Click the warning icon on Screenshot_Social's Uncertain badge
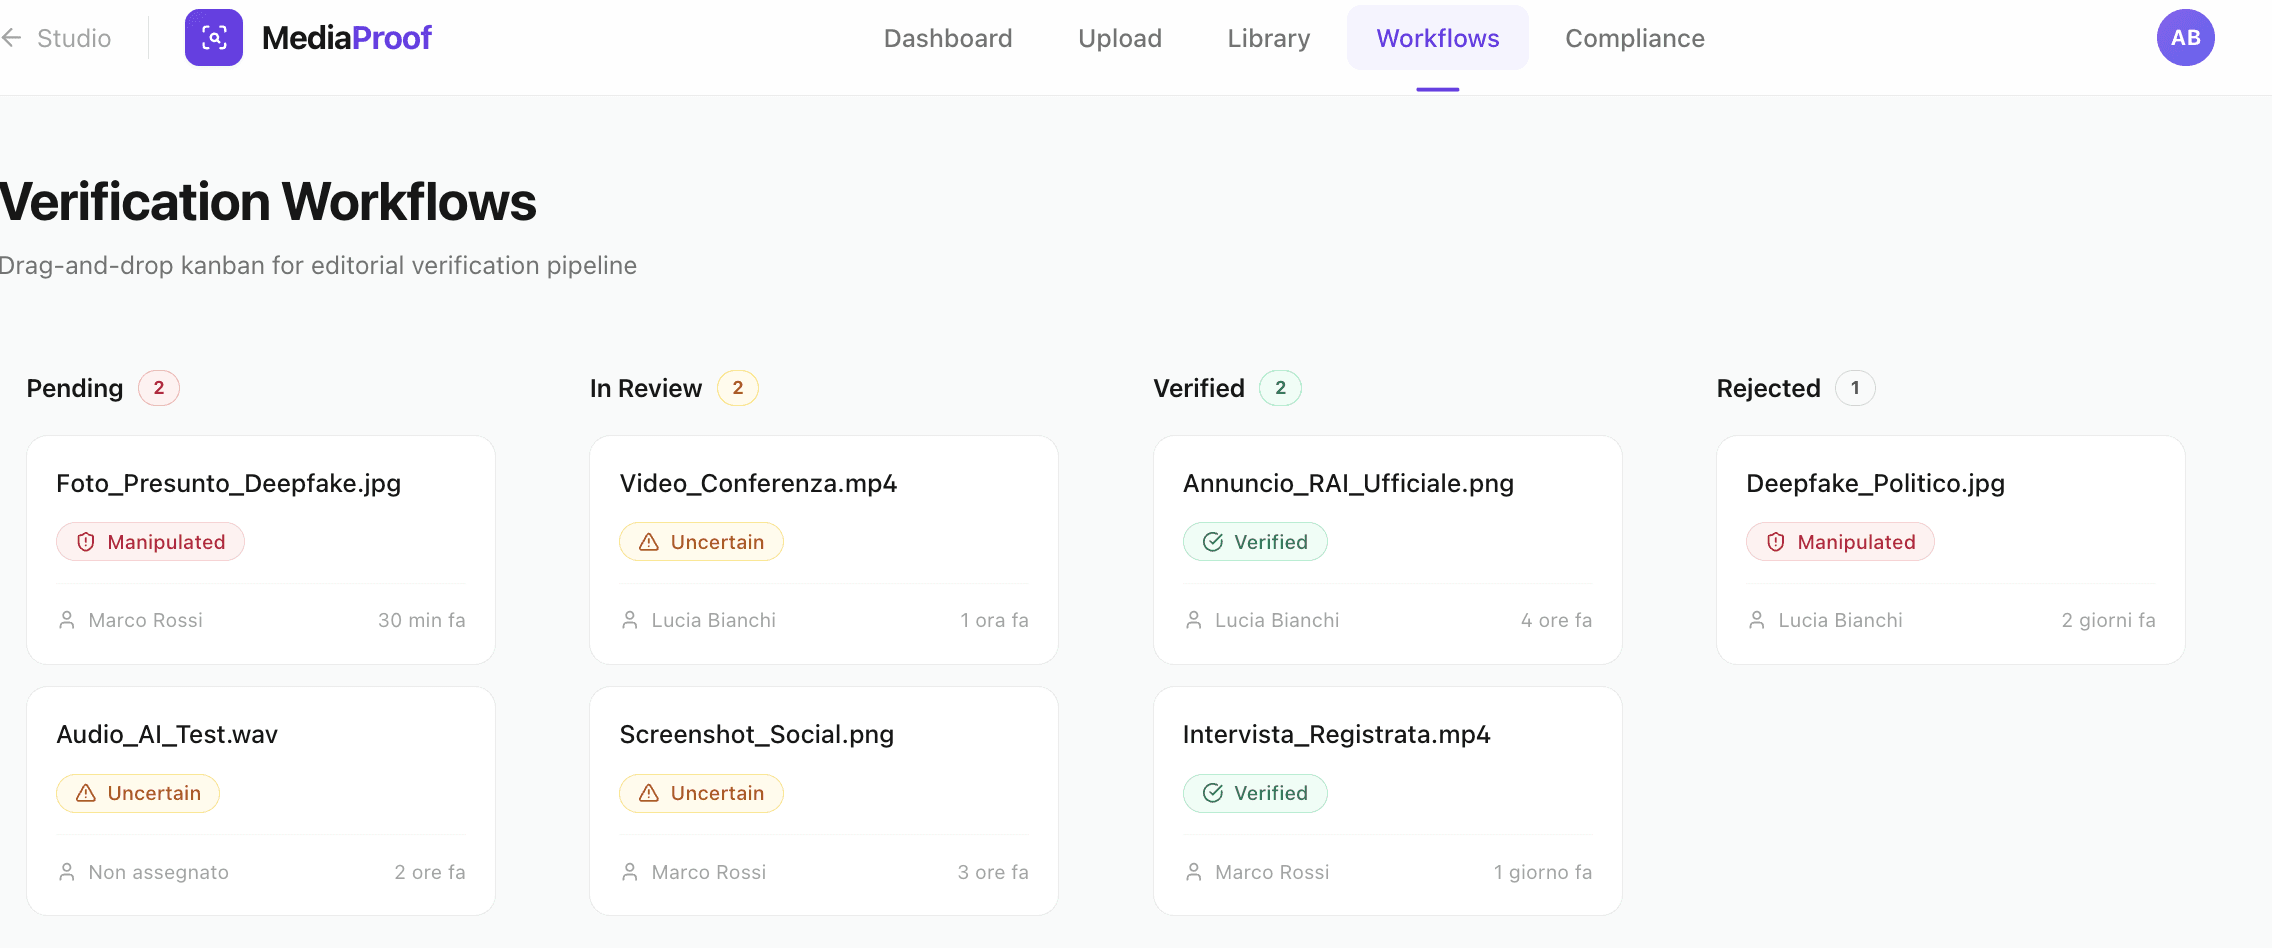Image resolution: width=2272 pixels, height=948 pixels. (x=650, y=792)
